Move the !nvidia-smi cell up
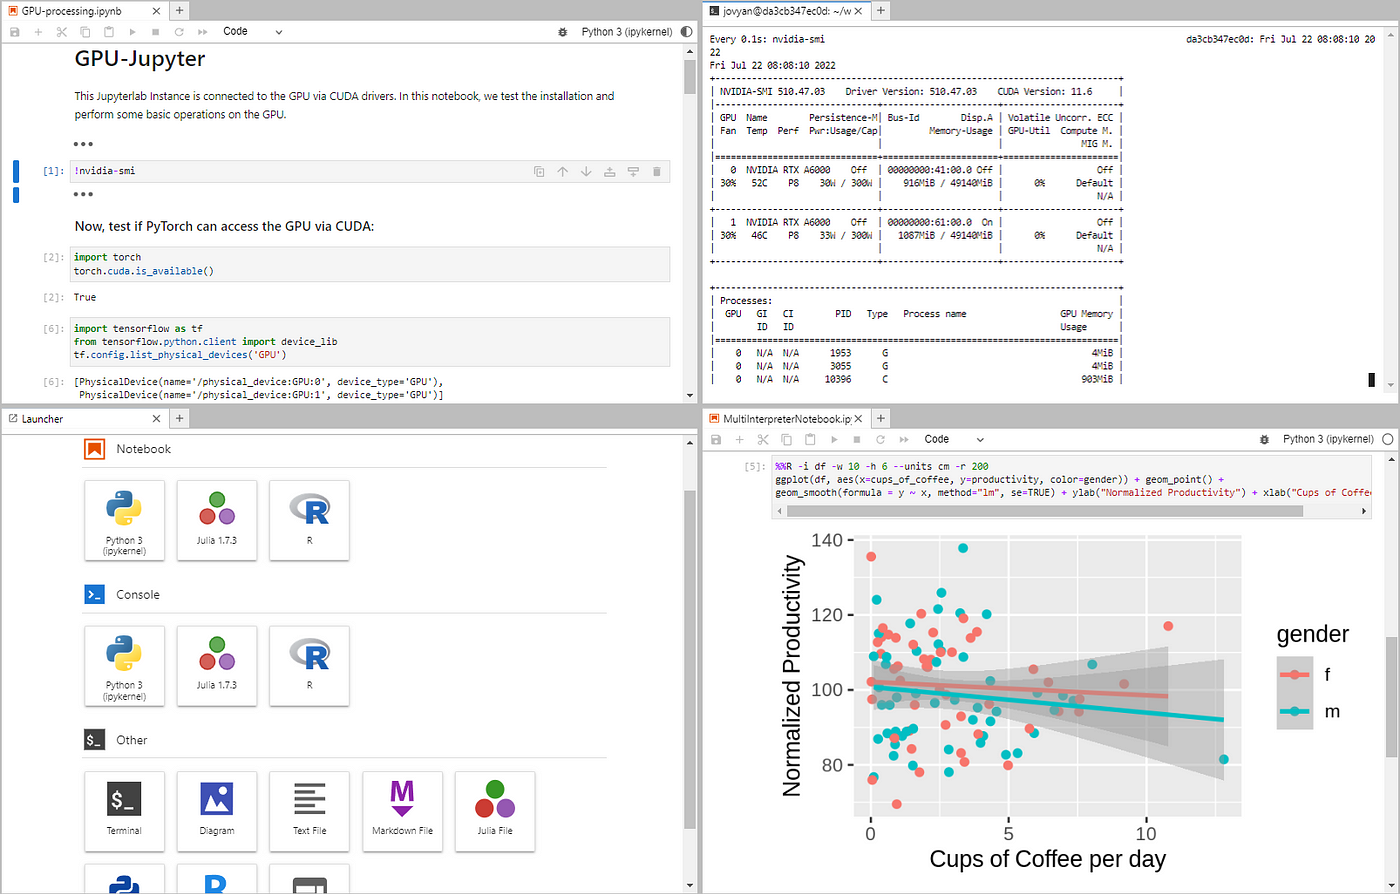The width and height of the screenshot is (1400, 894). point(562,171)
